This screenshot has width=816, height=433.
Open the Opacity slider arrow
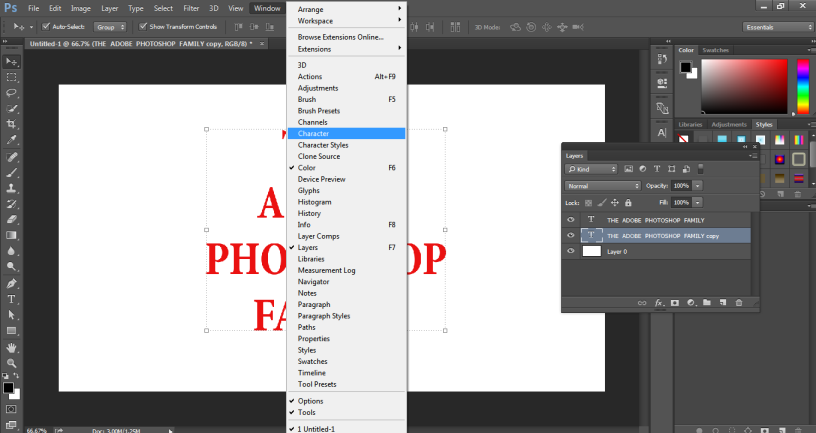click(697, 186)
